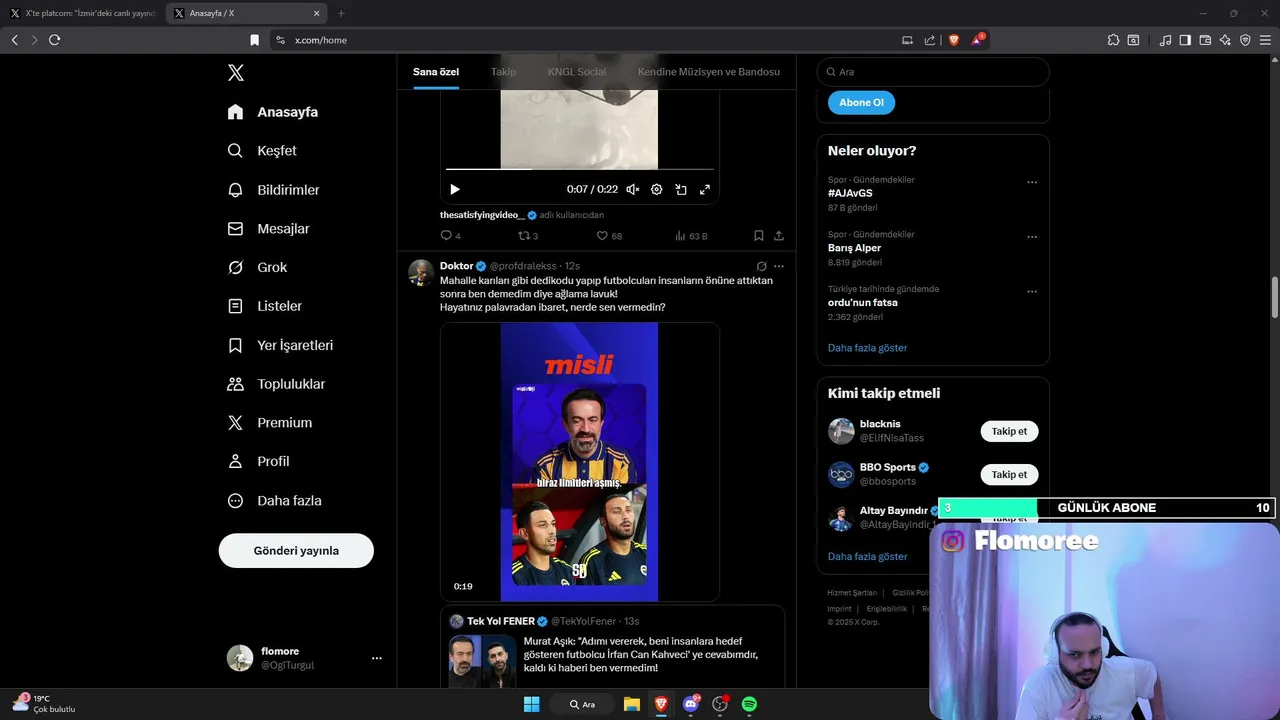Open Premium in the sidebar

click(270, 422)
